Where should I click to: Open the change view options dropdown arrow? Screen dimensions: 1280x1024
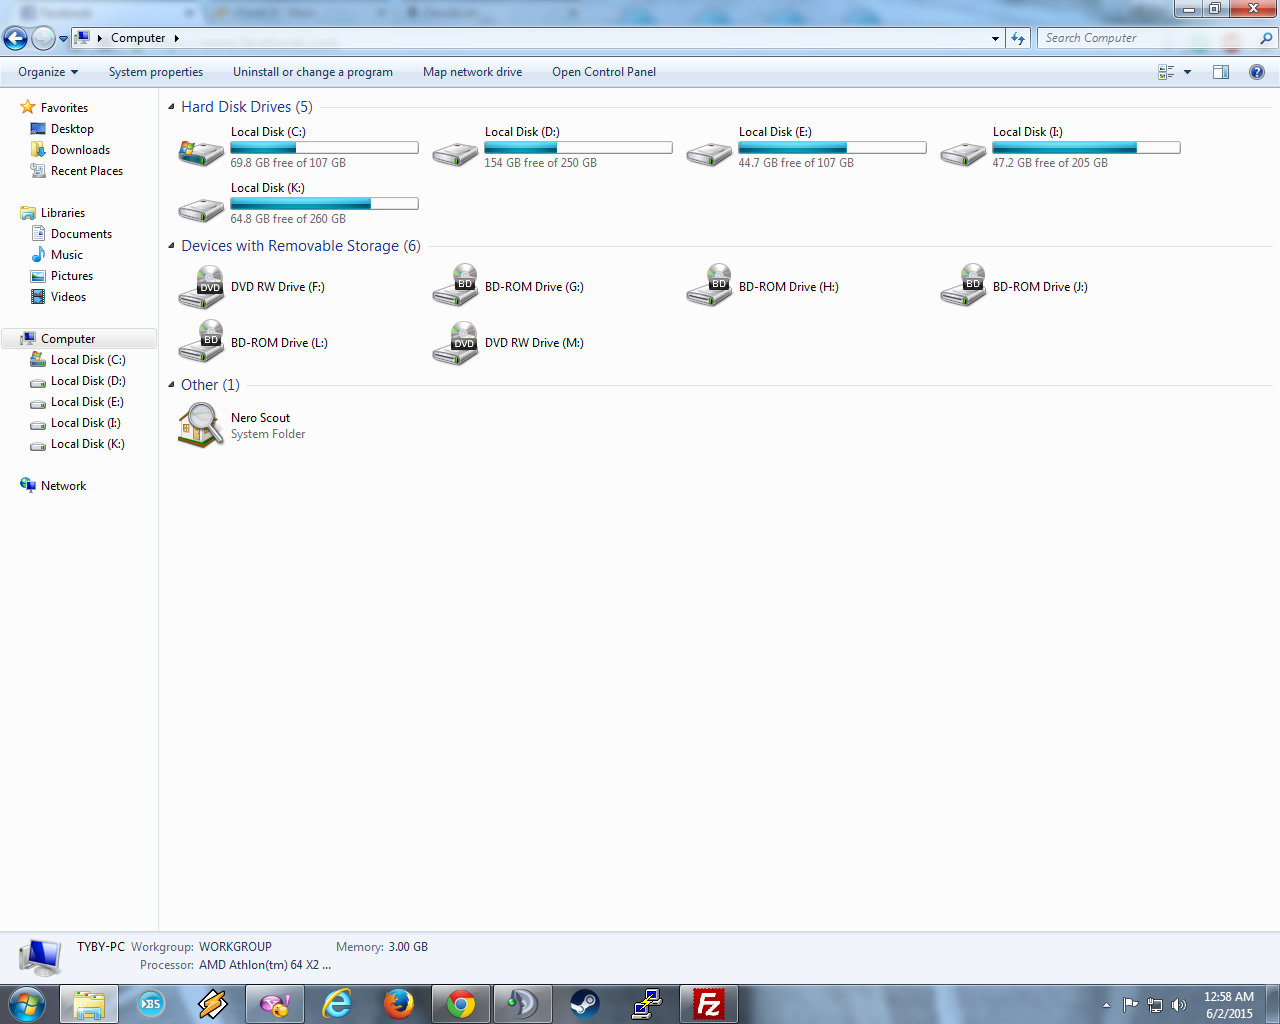coord(1187,72)
